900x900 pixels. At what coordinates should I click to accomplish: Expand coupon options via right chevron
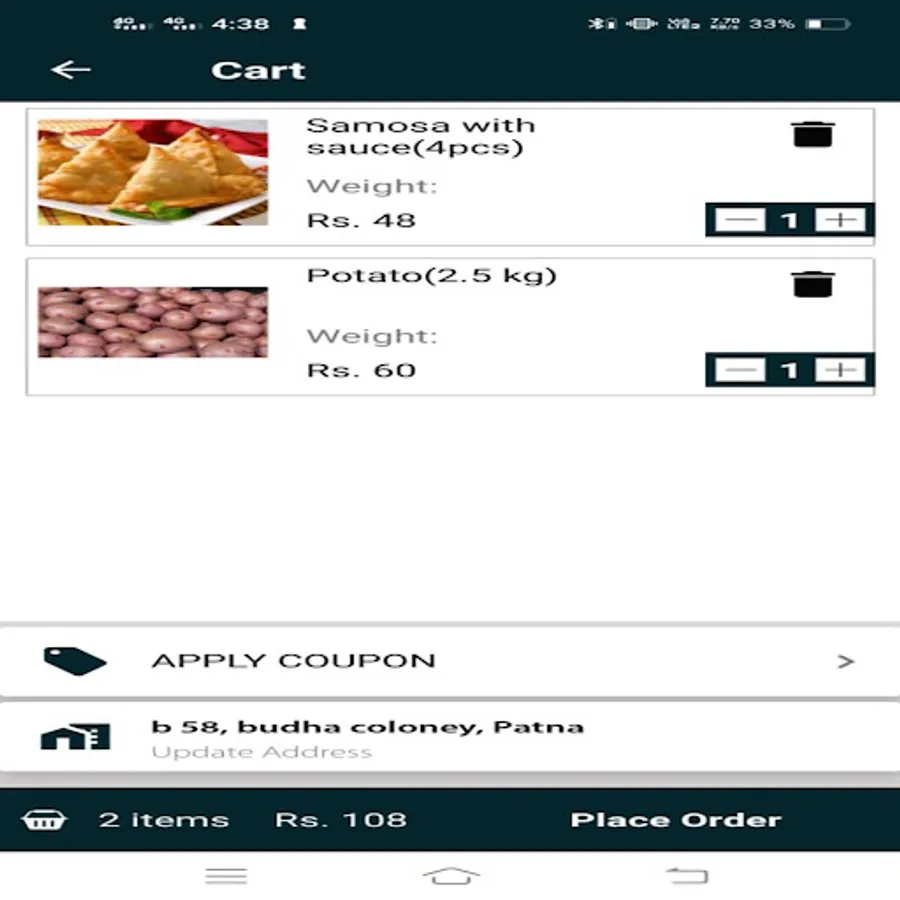tap(845, 662)
